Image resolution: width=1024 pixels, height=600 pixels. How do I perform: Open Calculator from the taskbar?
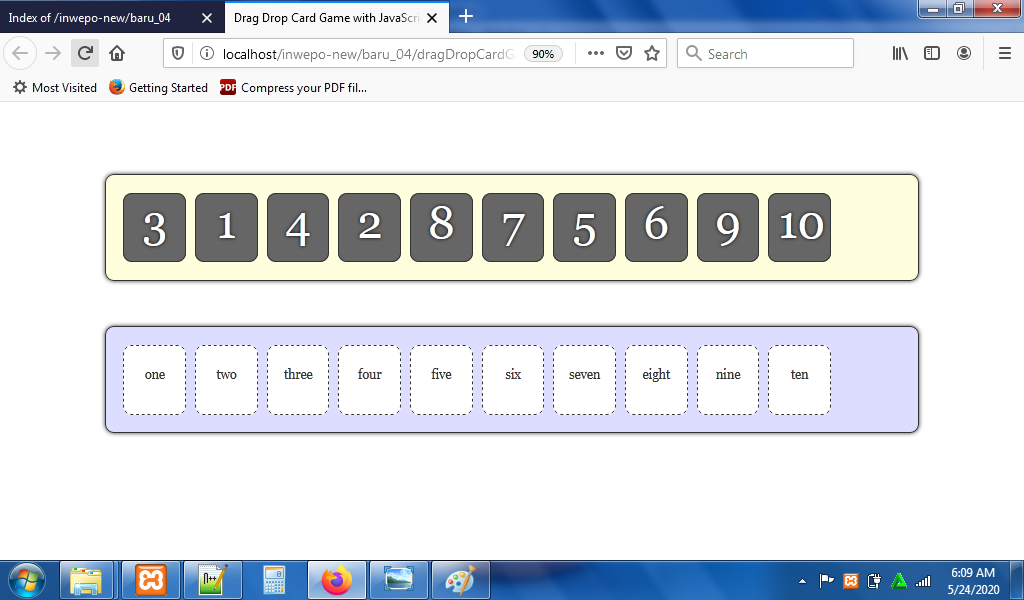pyautogui.click(x=274, y=580)
